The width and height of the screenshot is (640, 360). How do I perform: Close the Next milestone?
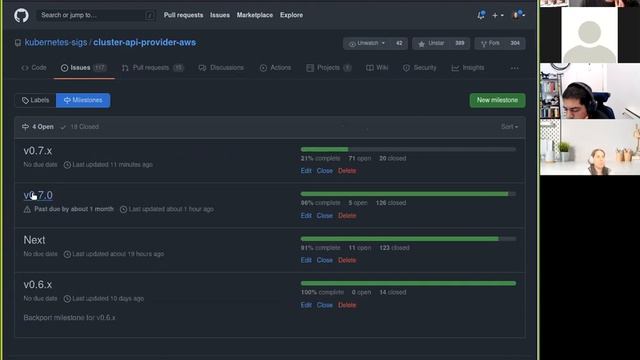[x=325, y=260]
